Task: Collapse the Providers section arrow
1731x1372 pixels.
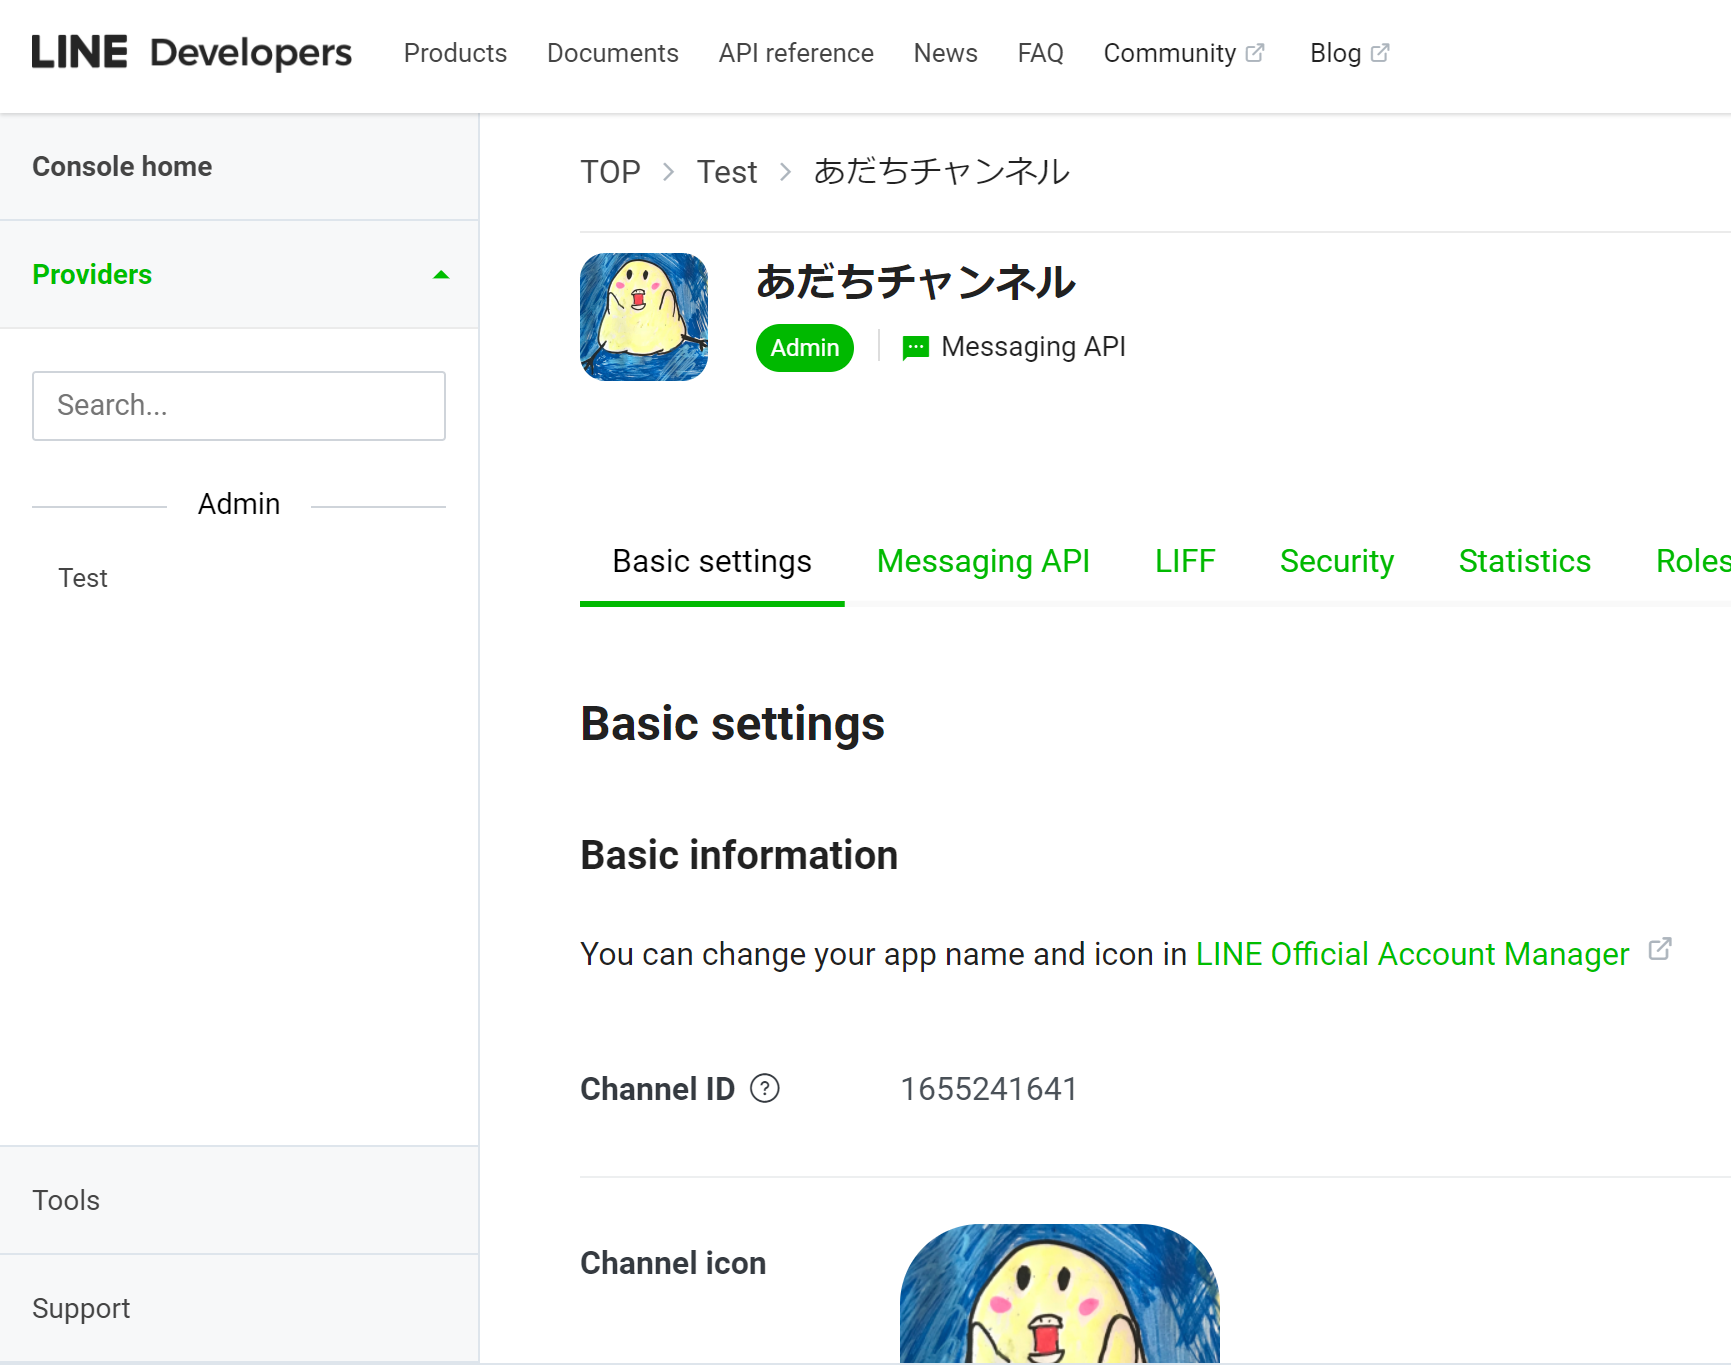Action: tap(441, 275)
